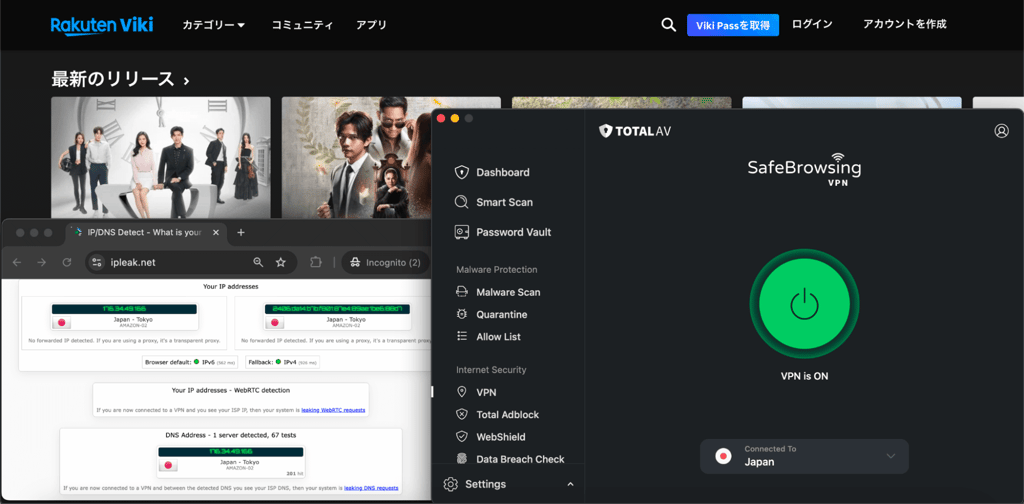Viewport: 1024px width, 504px height.
Task: Open the browser zoom magnifier icon
Action: pyautogui.click(x=258, y=262)
